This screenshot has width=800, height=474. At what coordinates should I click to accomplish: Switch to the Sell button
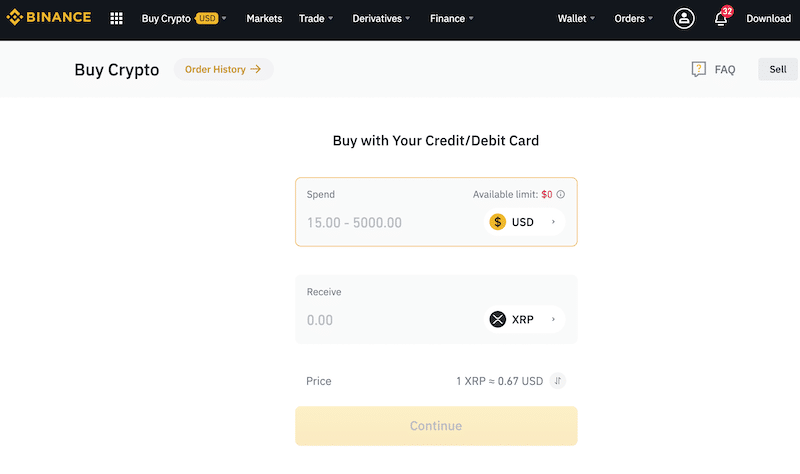tap(778, 69)
